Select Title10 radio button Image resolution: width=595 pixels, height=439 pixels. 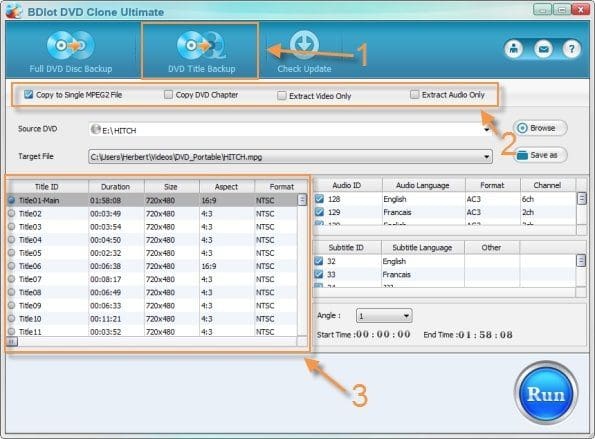point(11,318)
